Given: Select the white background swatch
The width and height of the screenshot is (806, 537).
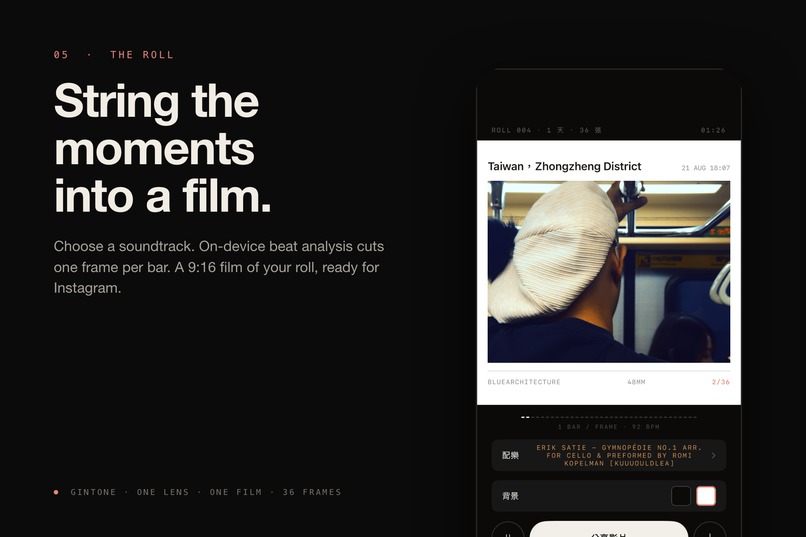Looking at the screenshot, I should pyautogui.click(x=706, y=496).
